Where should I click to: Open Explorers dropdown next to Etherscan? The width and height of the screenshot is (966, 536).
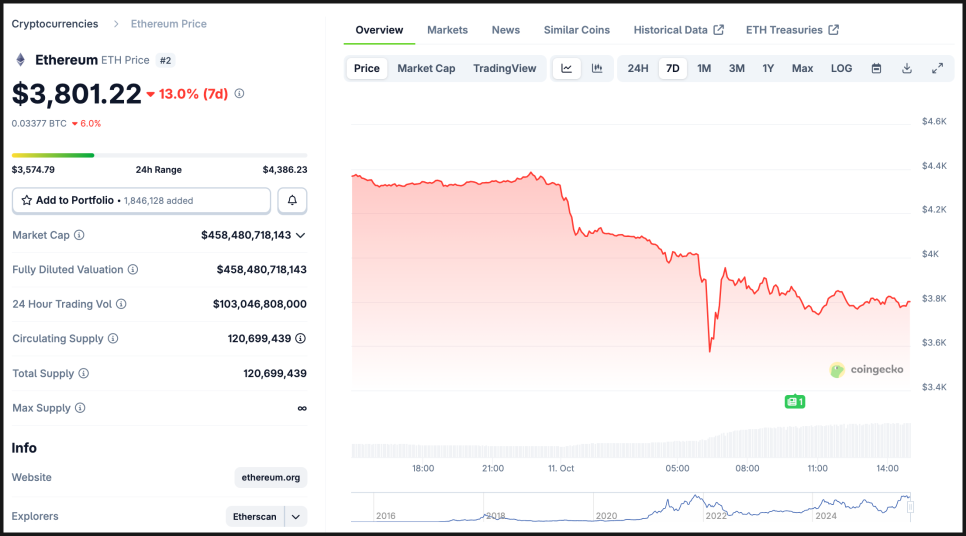tap(295, 516)
